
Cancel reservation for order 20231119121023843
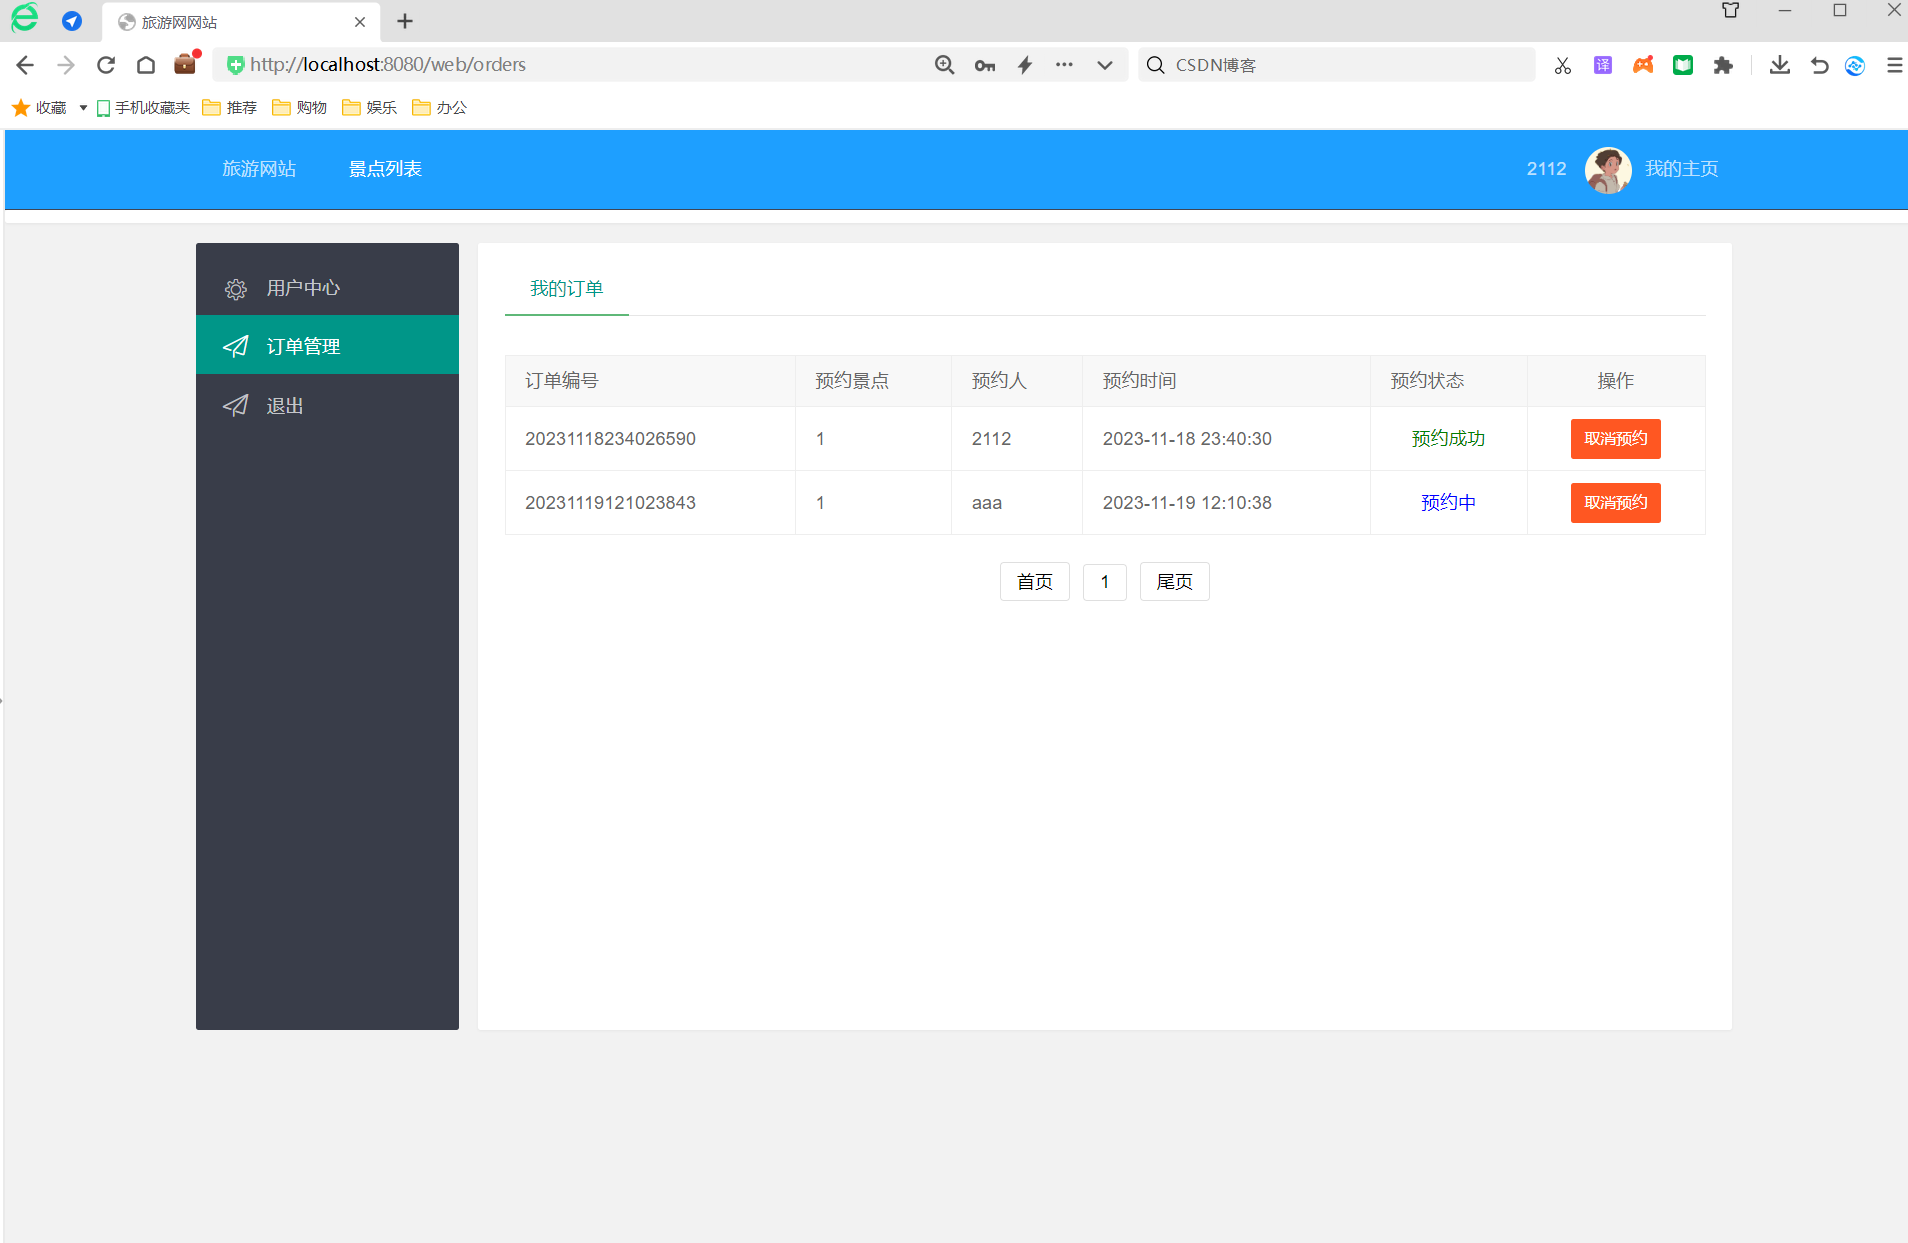click(1615, 503)
